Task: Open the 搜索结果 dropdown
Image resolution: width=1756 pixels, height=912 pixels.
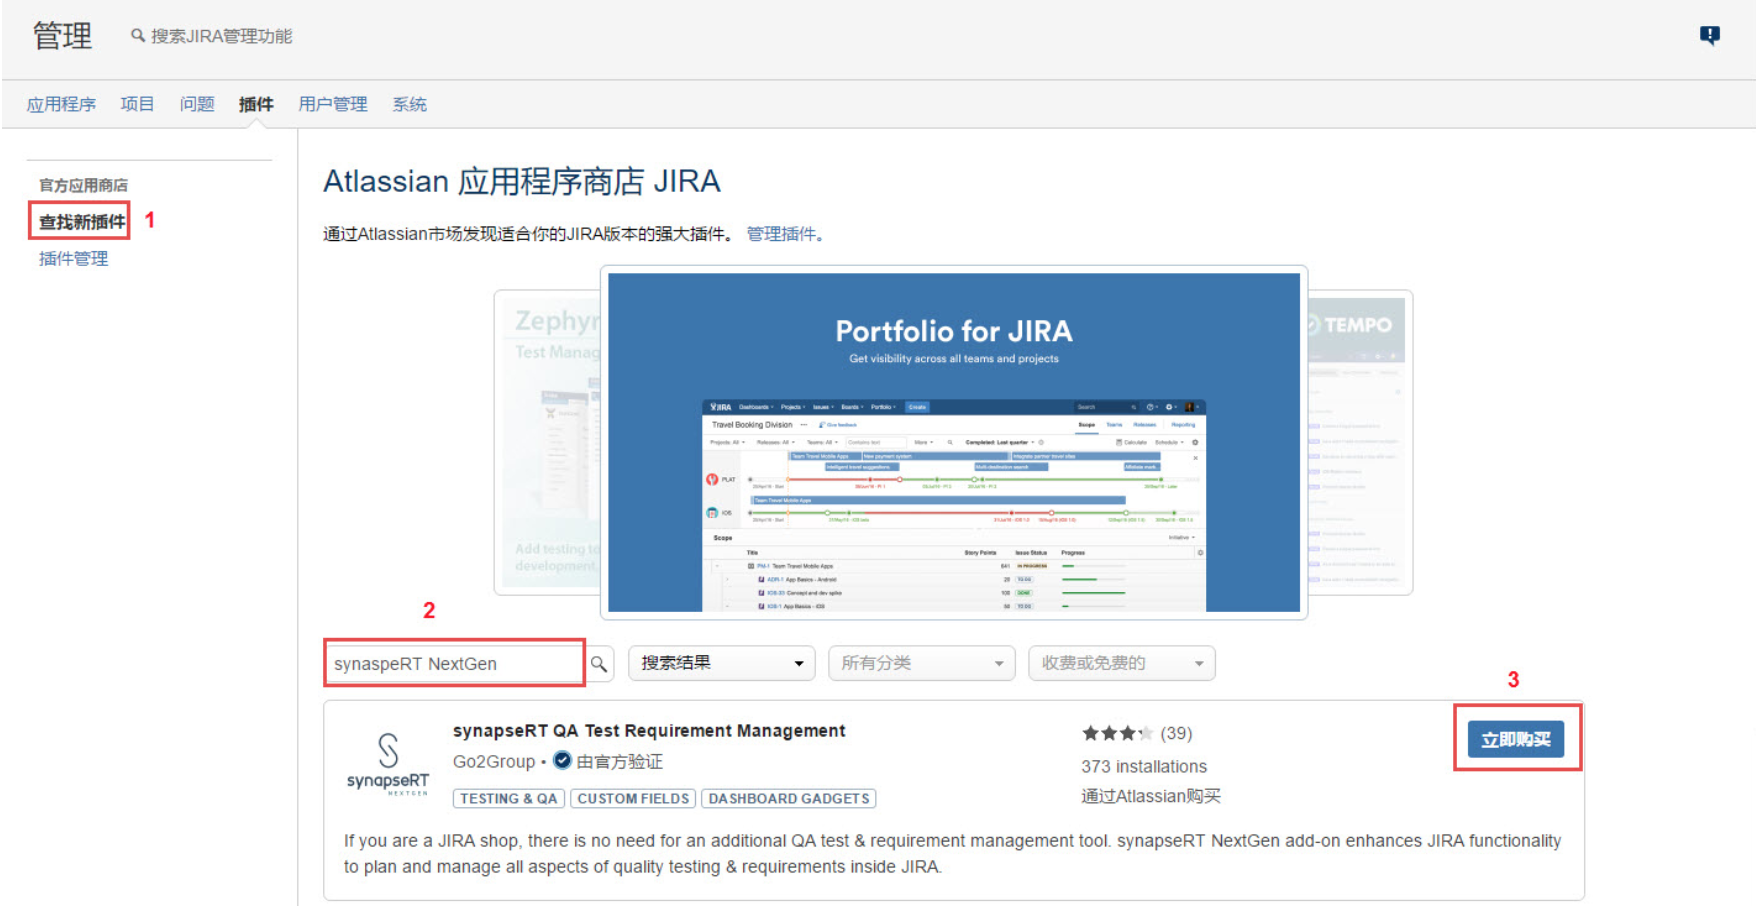Action: (x=721, y=663)
